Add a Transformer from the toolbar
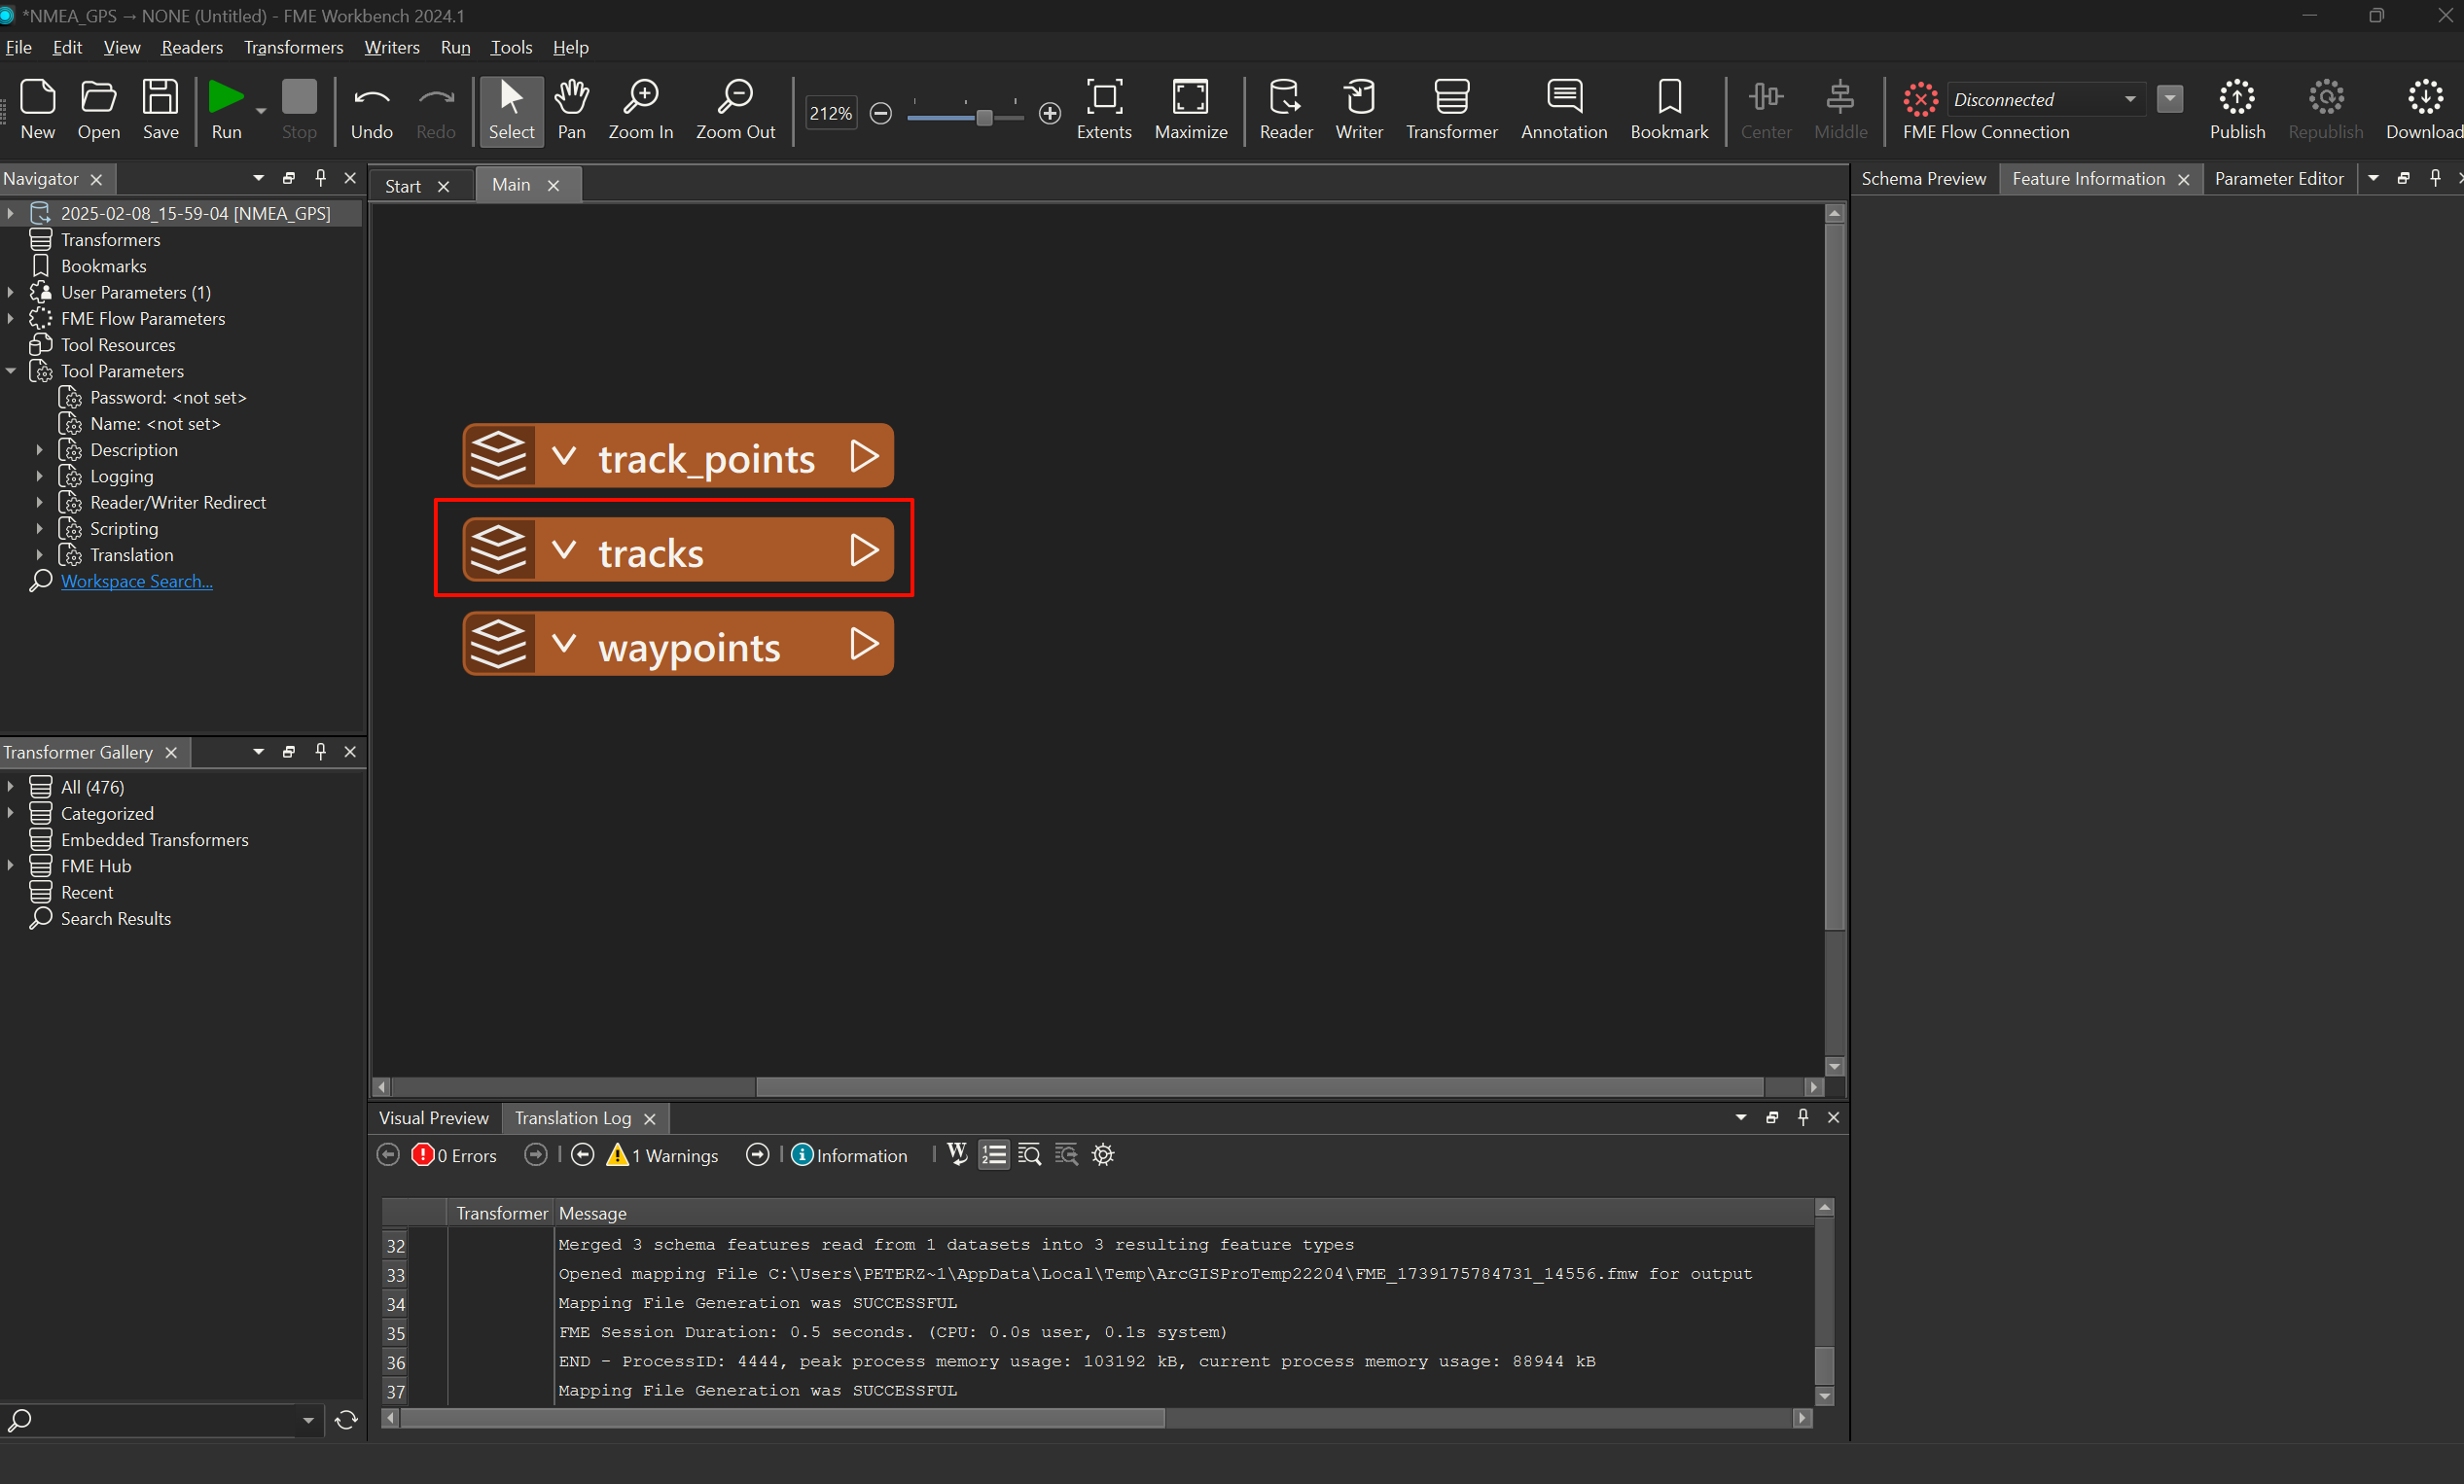This screenshot has height=1484, width=2464. [x=1452, y=109]
